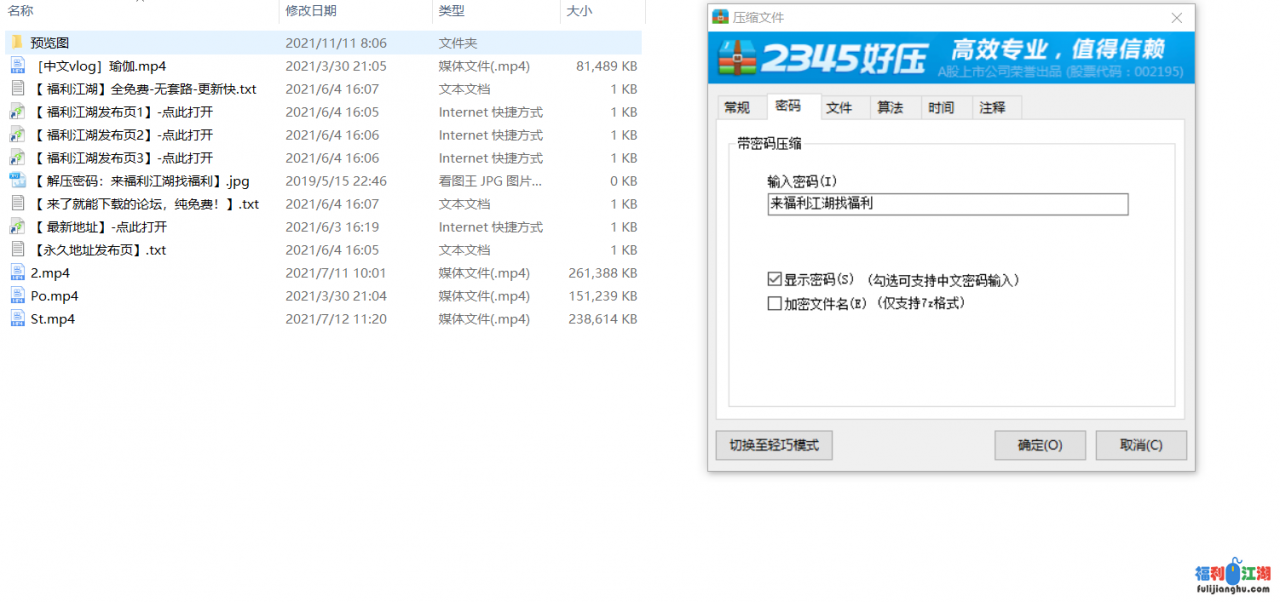The image size is (1280, 602).
Task: Switch to the 常规 tab
Action: [x=737, y=108]
